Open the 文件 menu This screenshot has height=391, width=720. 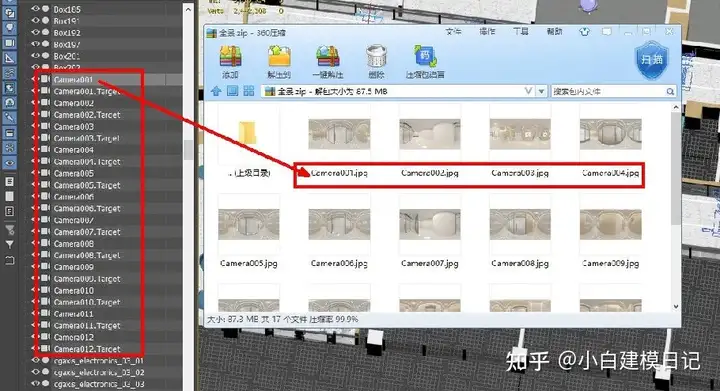453,32
